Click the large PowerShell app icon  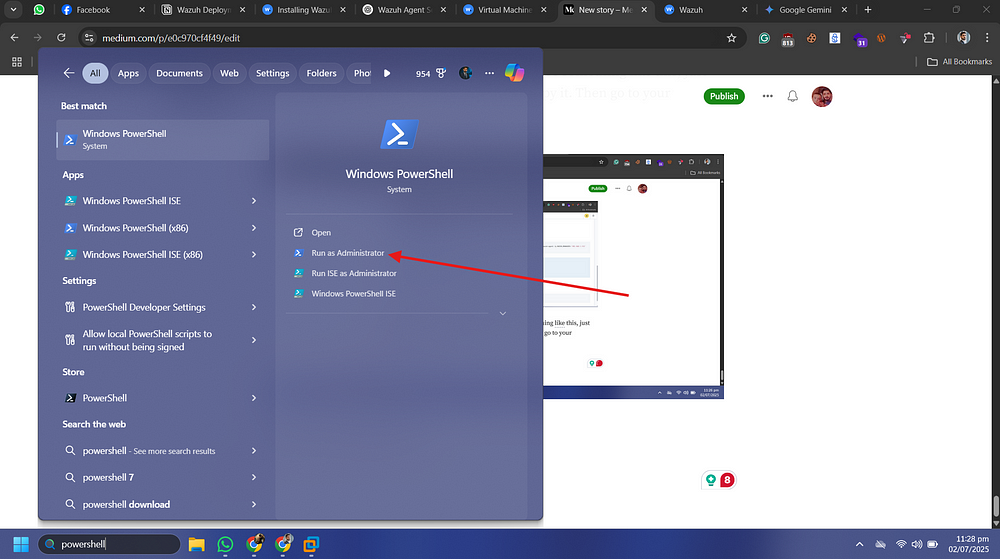(399, 134)
